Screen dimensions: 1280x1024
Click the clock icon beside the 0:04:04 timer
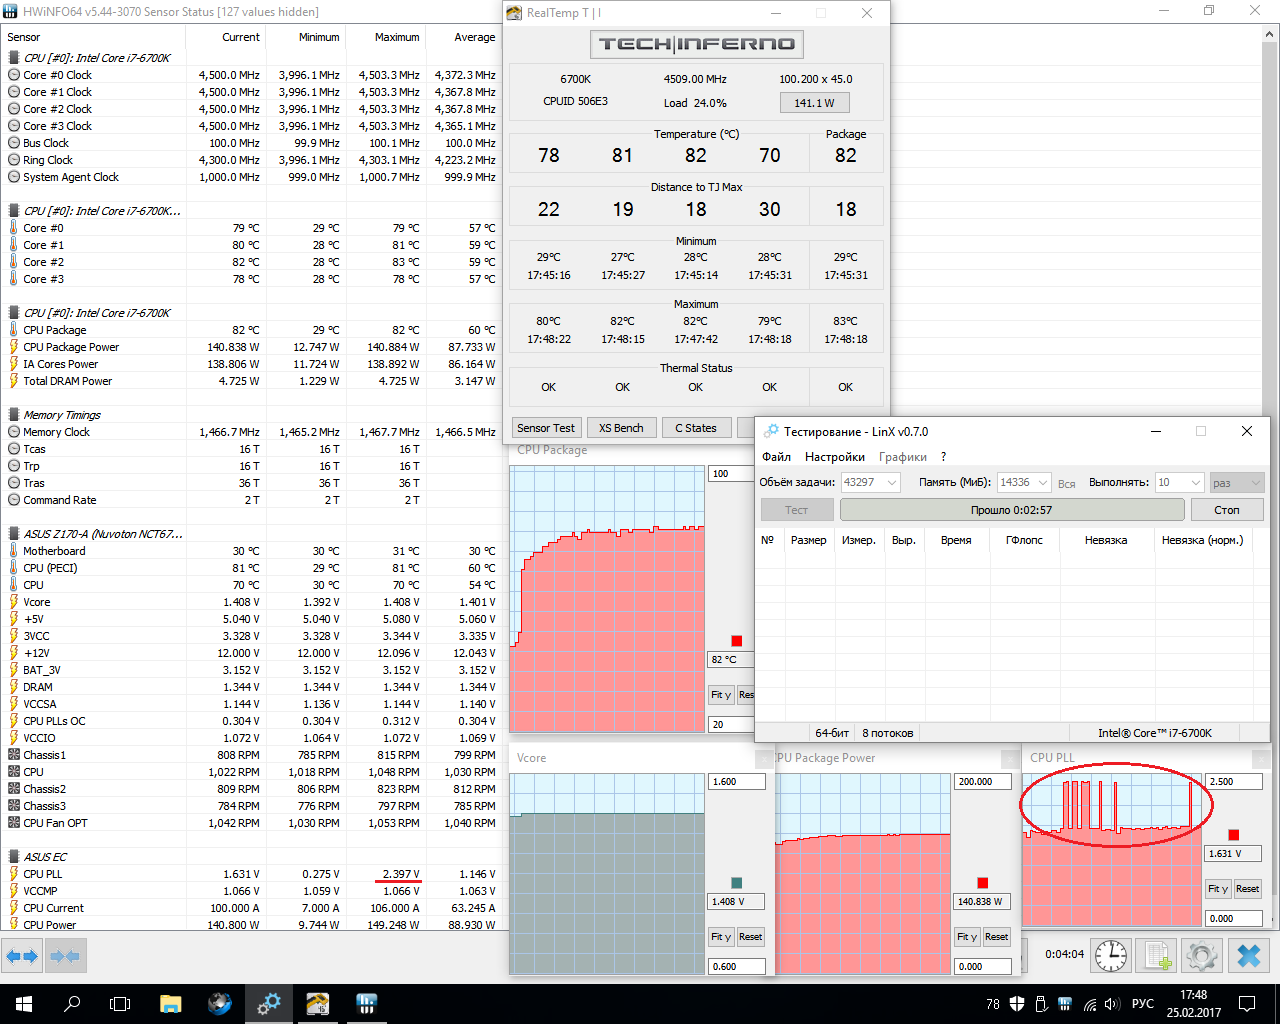click(1111, 955)
